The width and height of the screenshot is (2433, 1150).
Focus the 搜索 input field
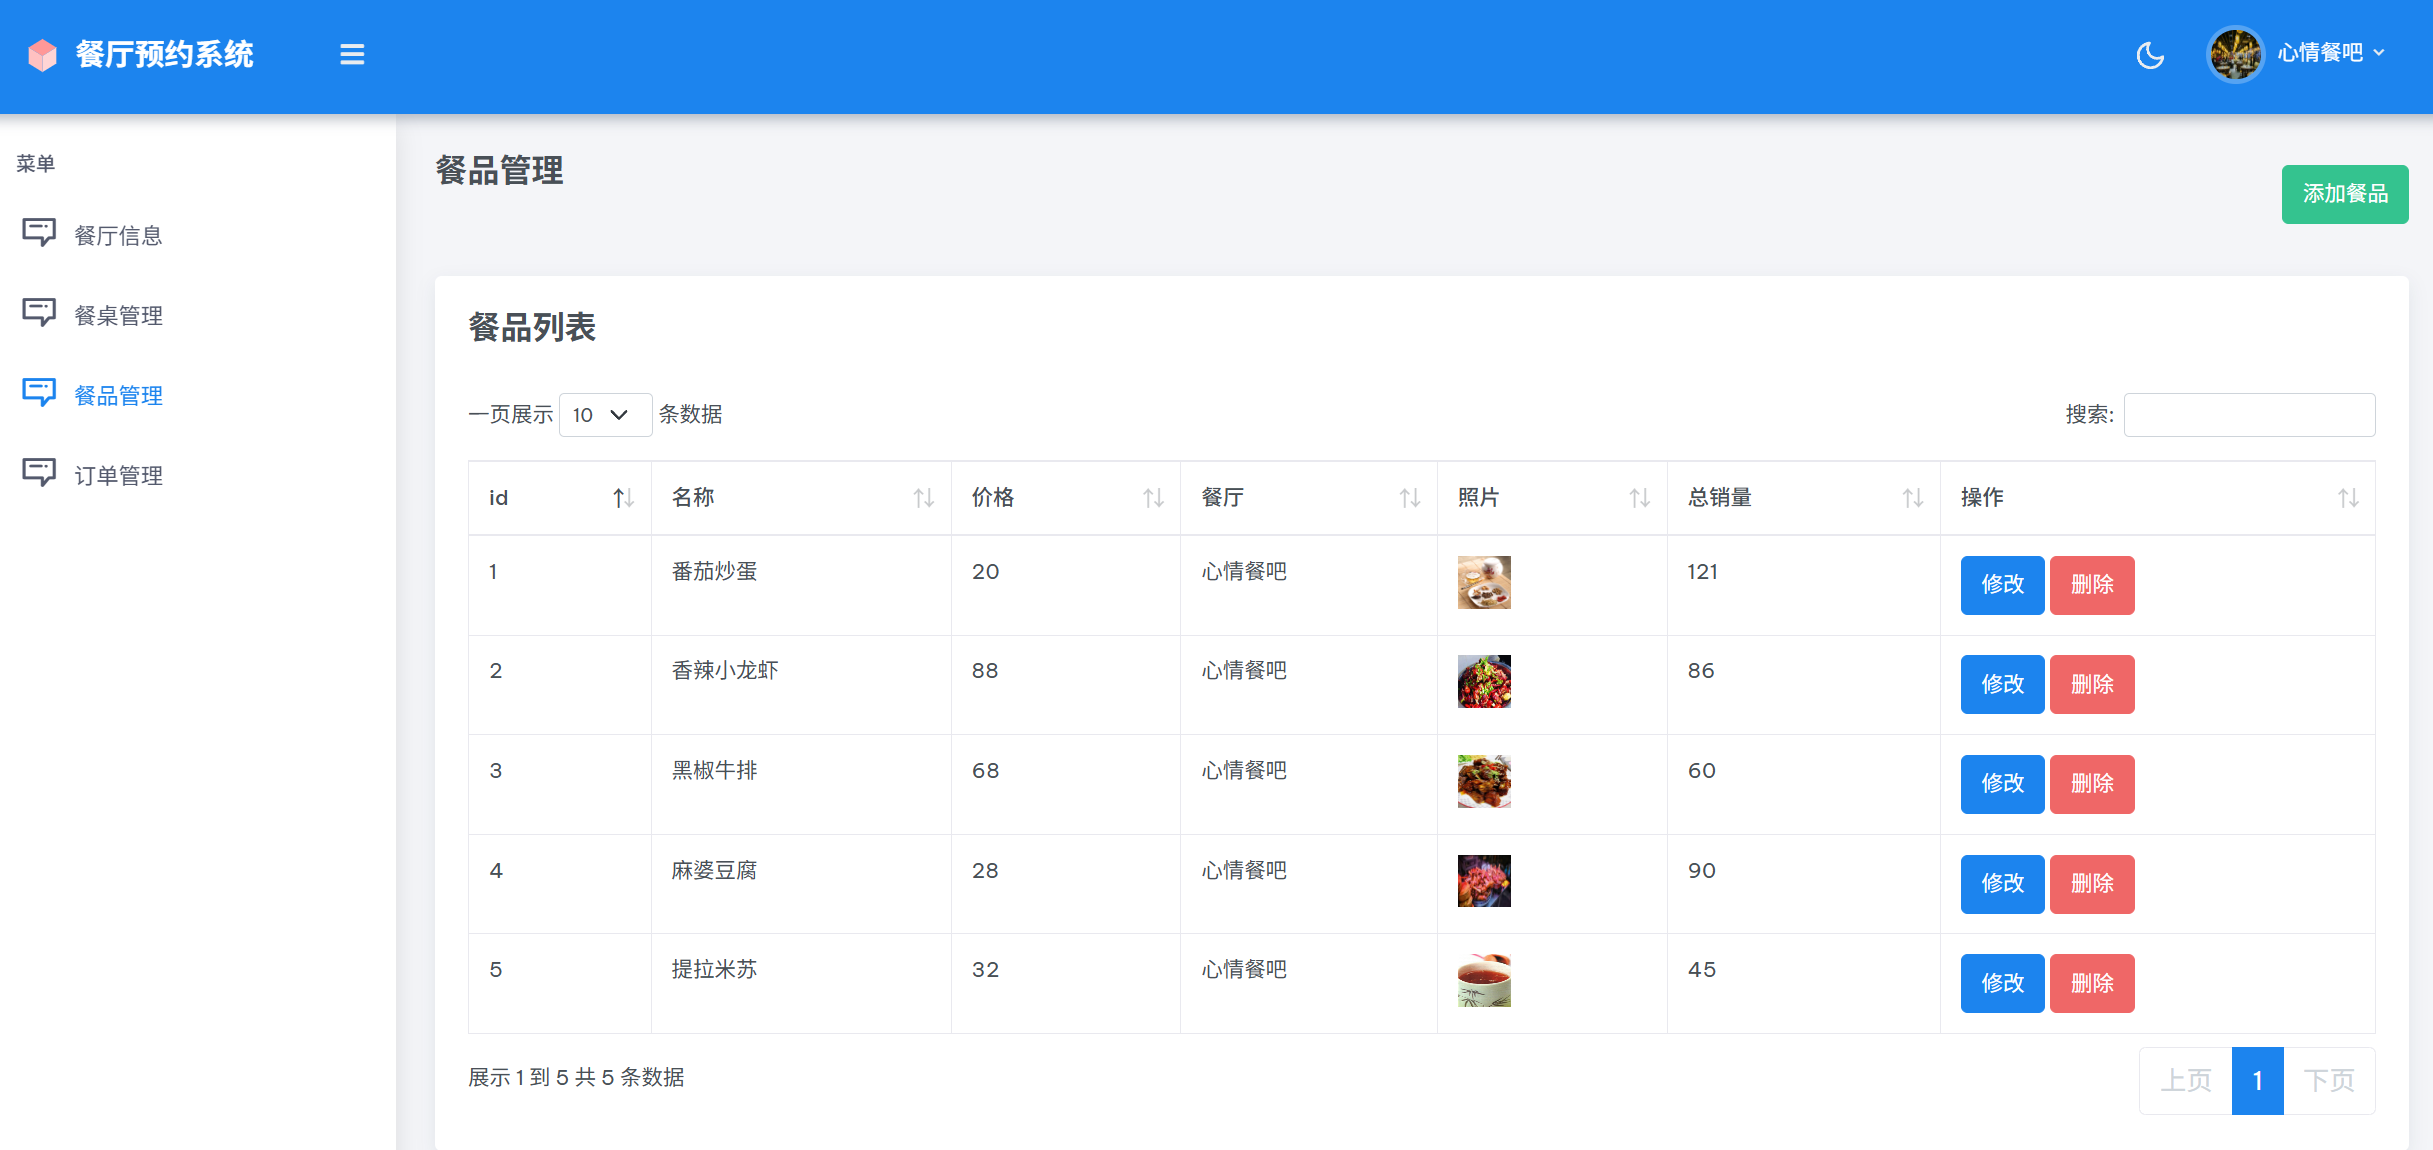click(2248, 415)
